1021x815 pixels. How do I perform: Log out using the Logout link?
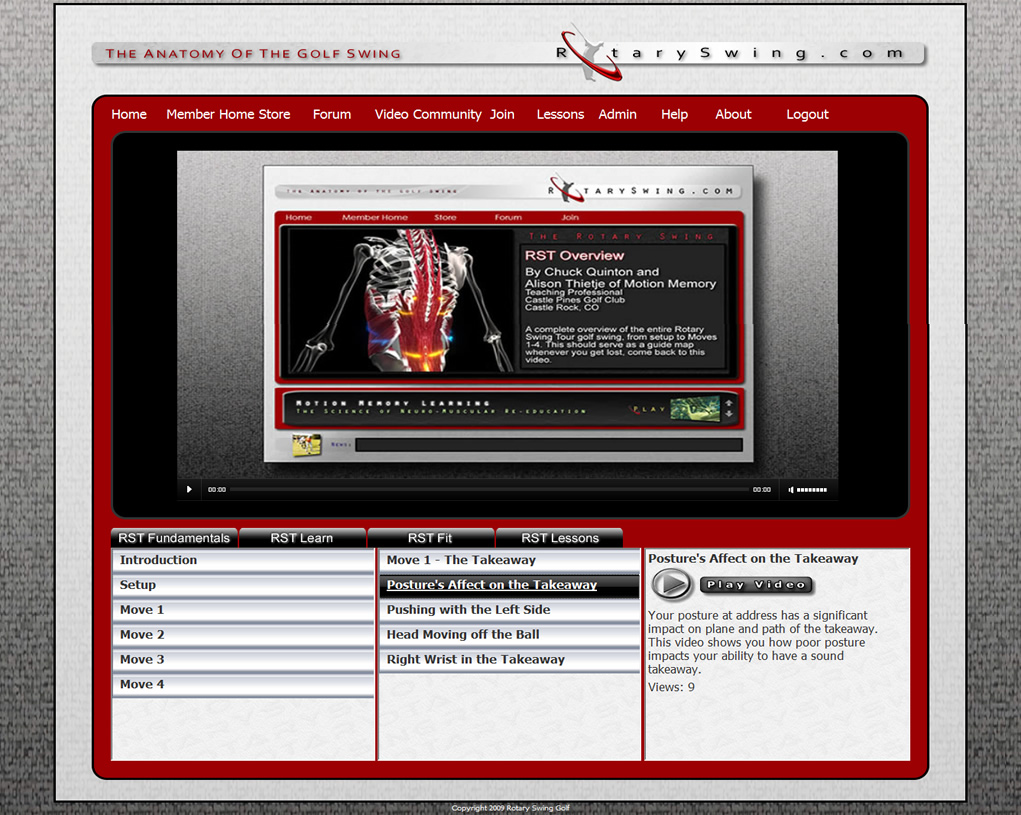click(x=807, y=115)
